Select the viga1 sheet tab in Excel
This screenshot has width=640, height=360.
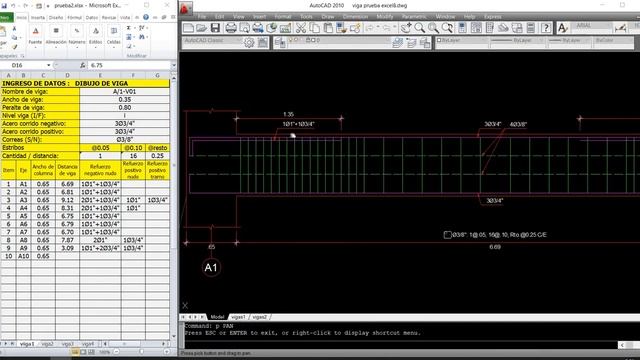27,344
